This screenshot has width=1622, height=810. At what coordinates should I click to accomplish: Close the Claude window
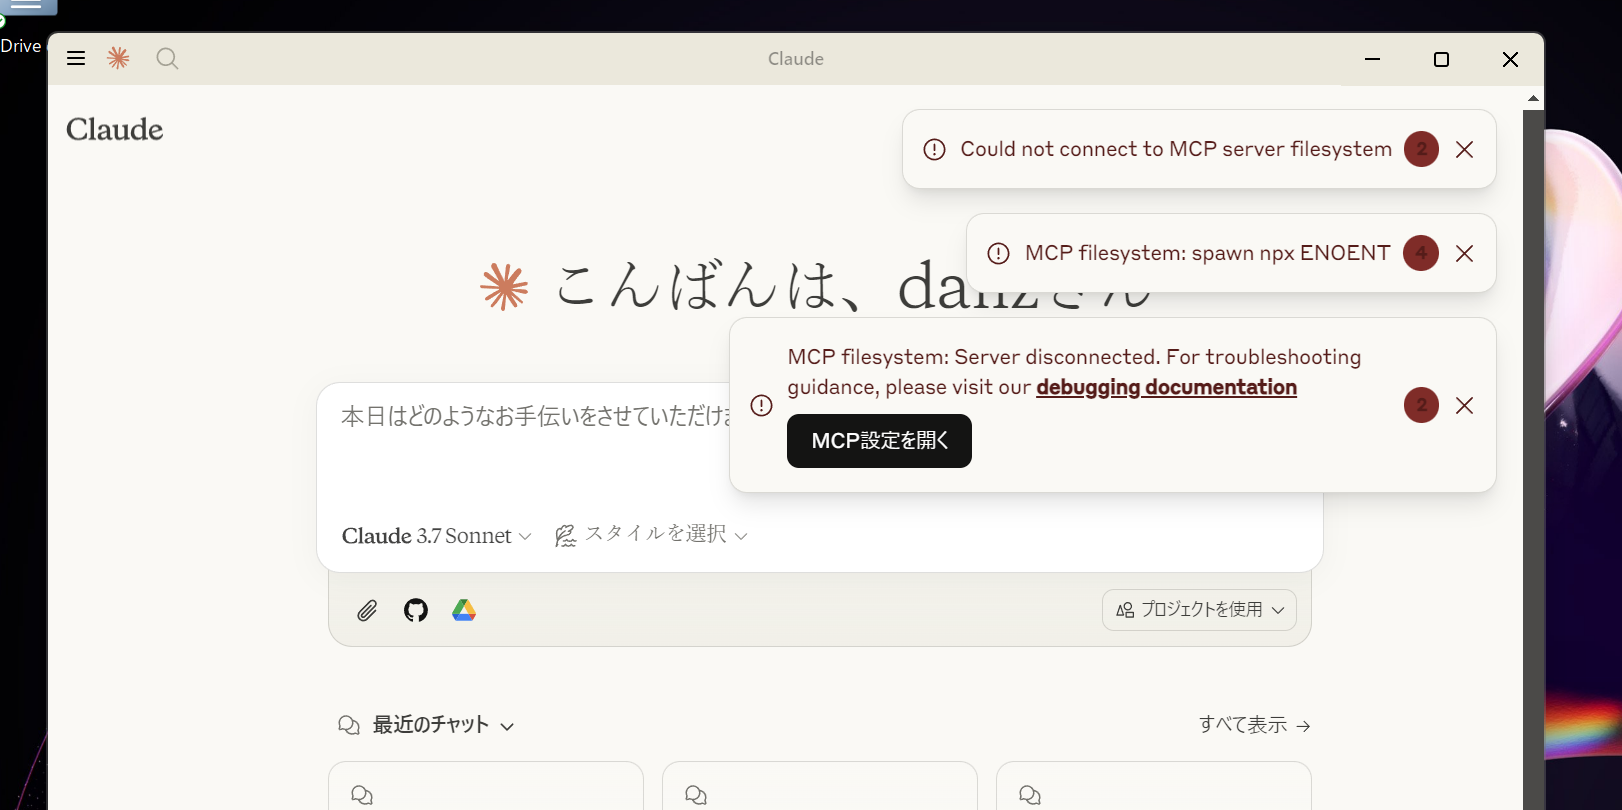click(1510, 59)
